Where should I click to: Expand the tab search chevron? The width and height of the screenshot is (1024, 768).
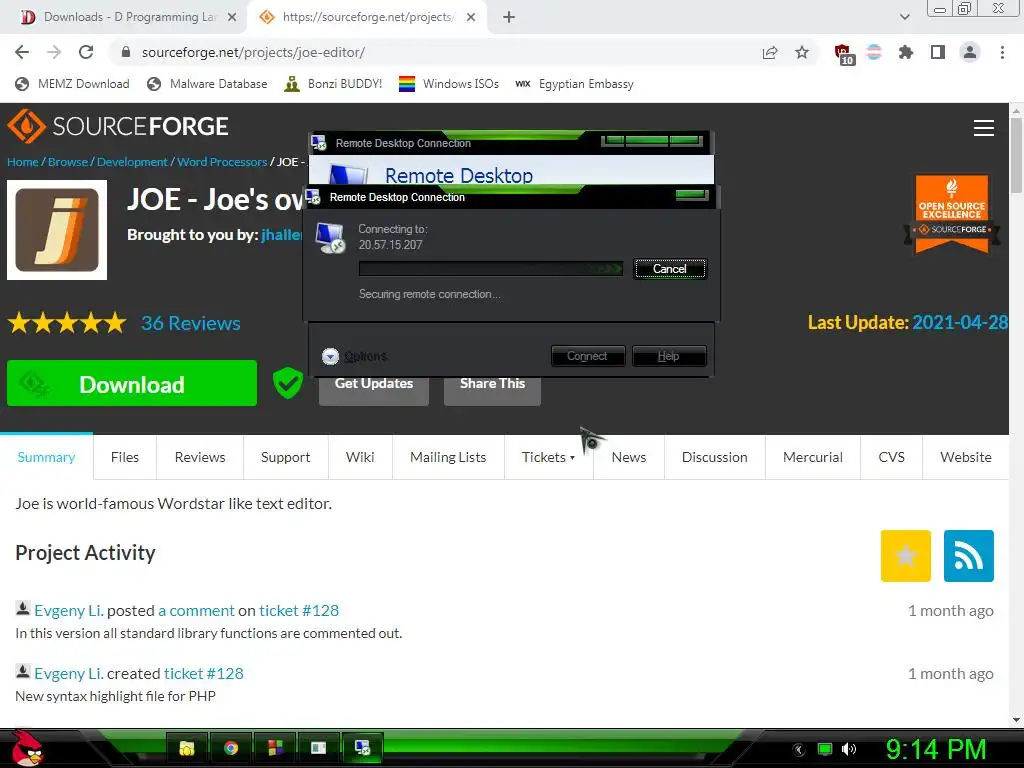tap(904, 17)
